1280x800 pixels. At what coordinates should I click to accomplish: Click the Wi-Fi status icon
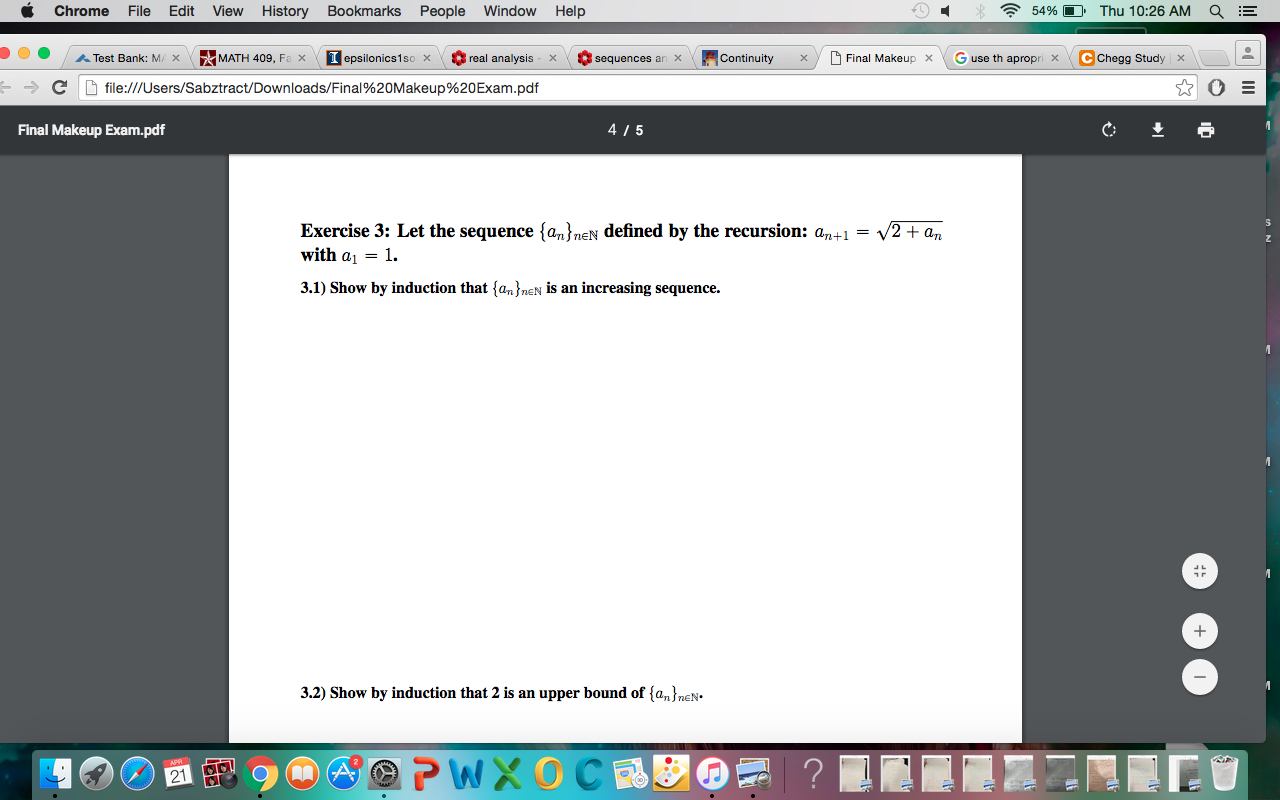point(1010,11)
